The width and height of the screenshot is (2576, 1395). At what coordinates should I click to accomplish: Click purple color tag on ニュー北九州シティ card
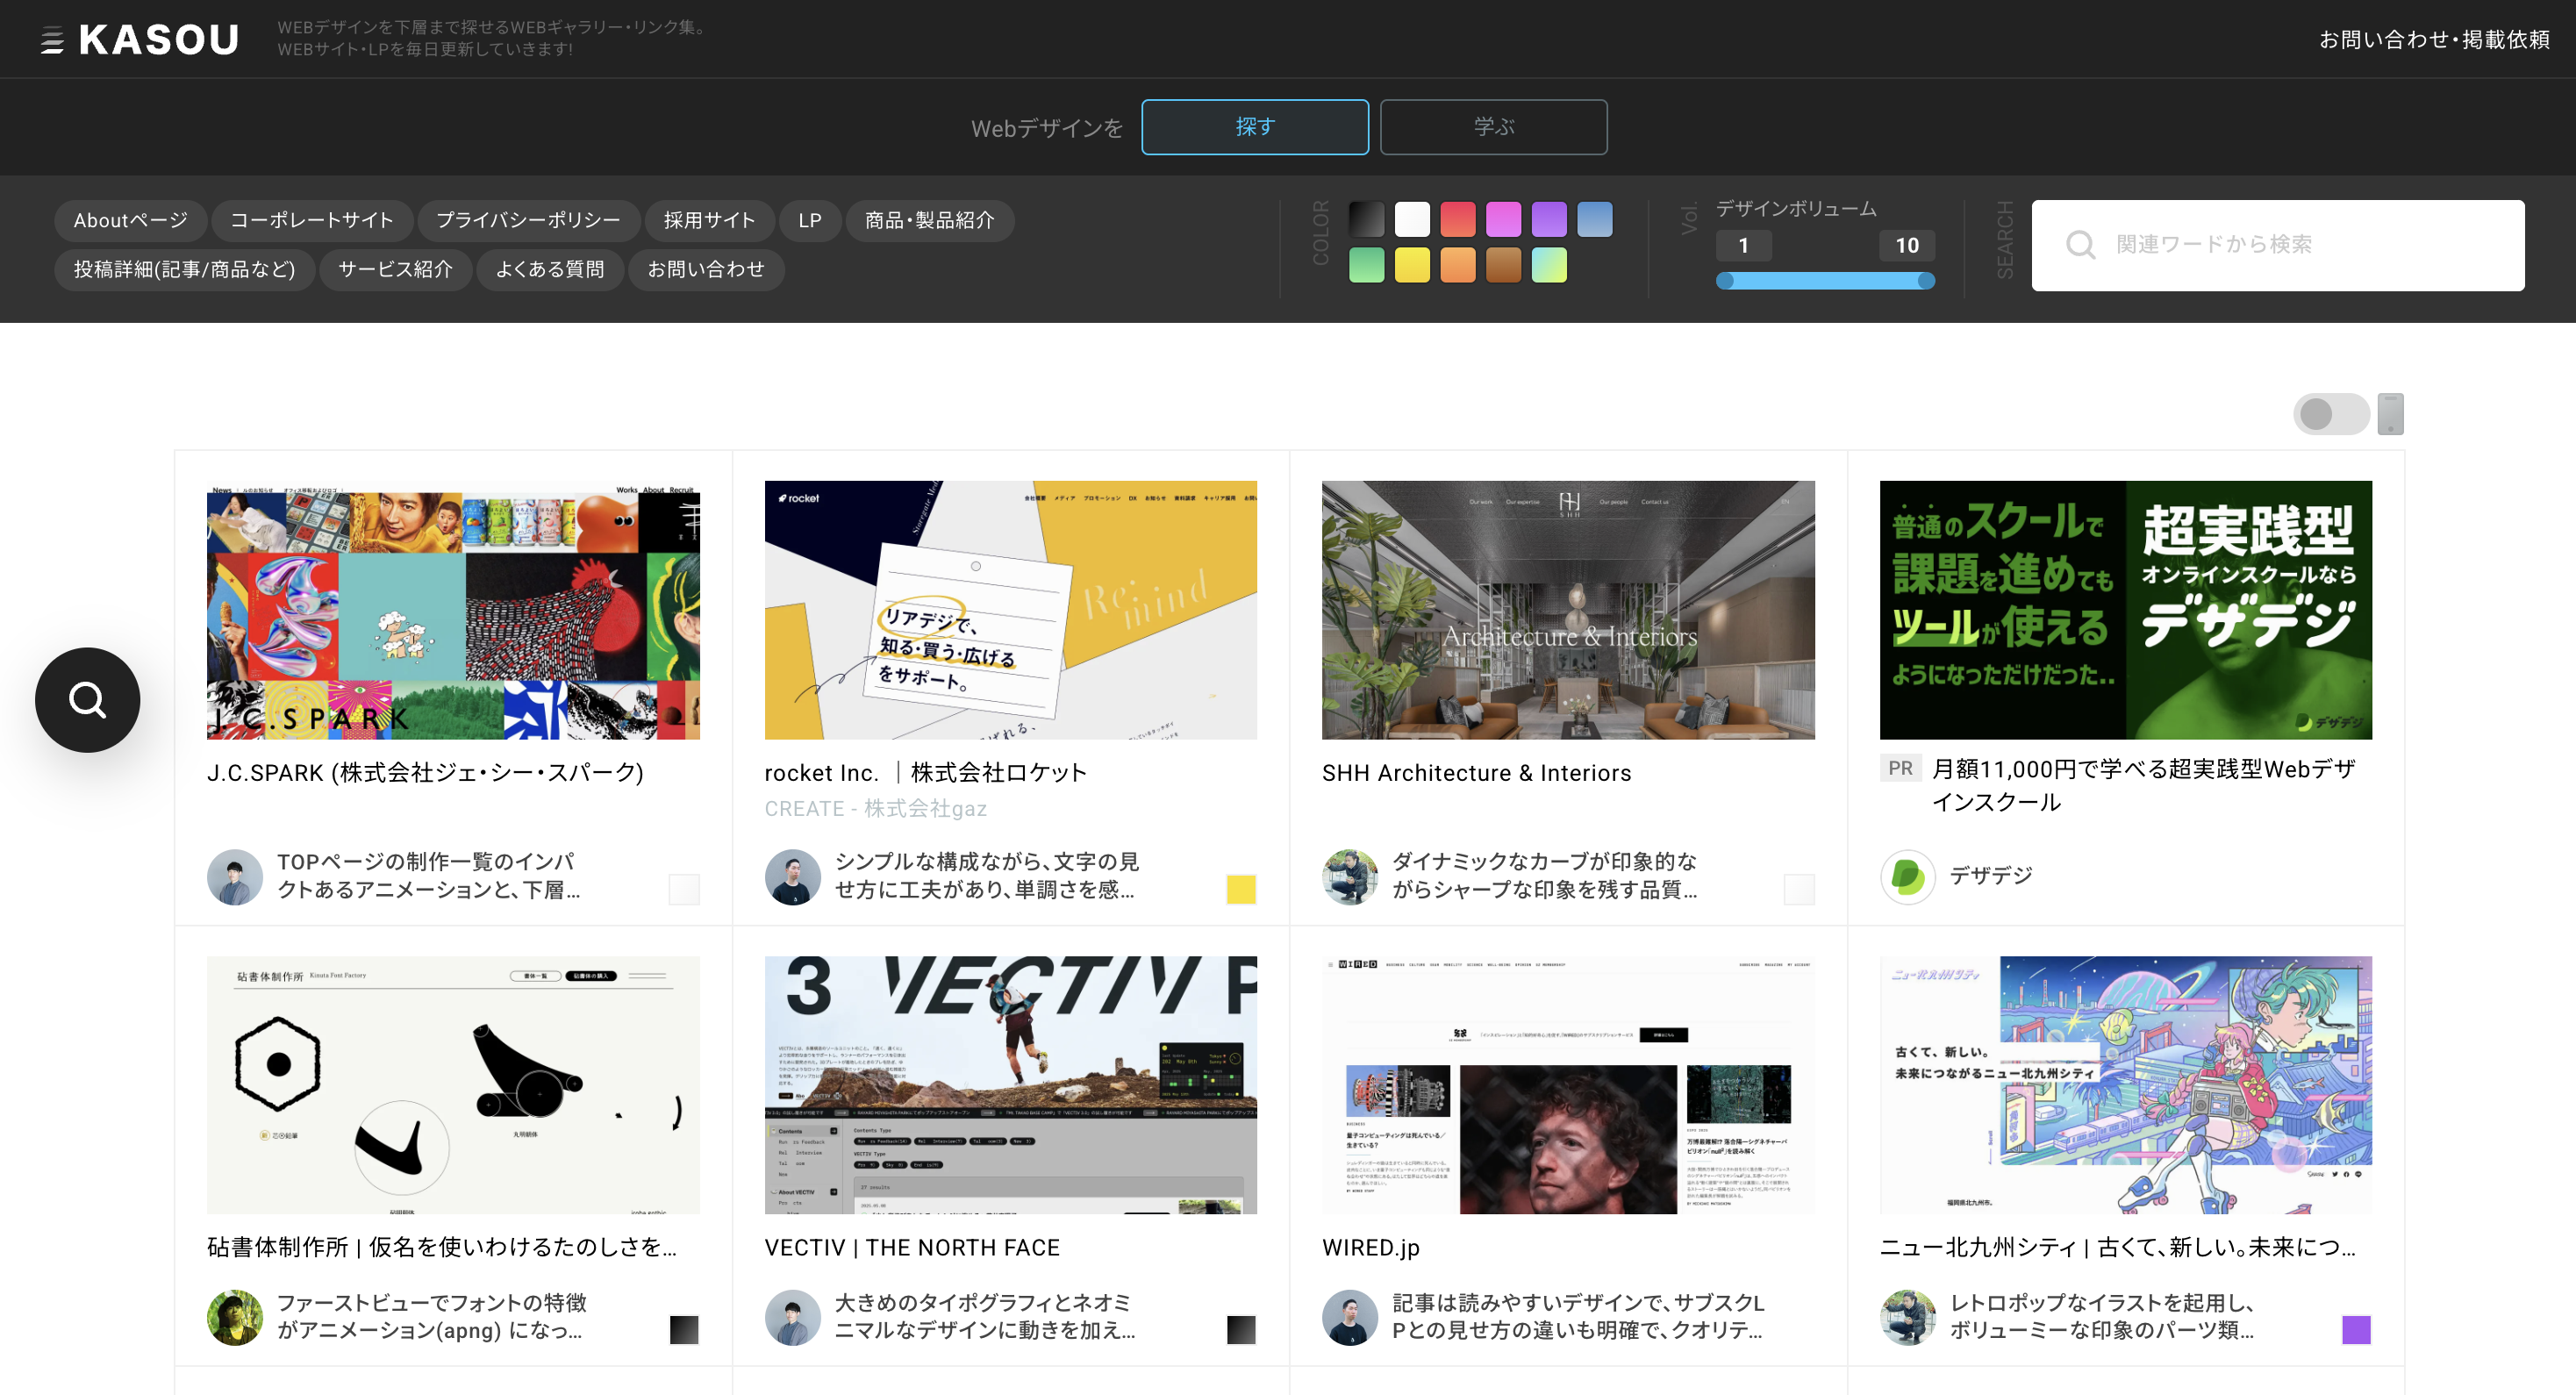point(2357,1330)
